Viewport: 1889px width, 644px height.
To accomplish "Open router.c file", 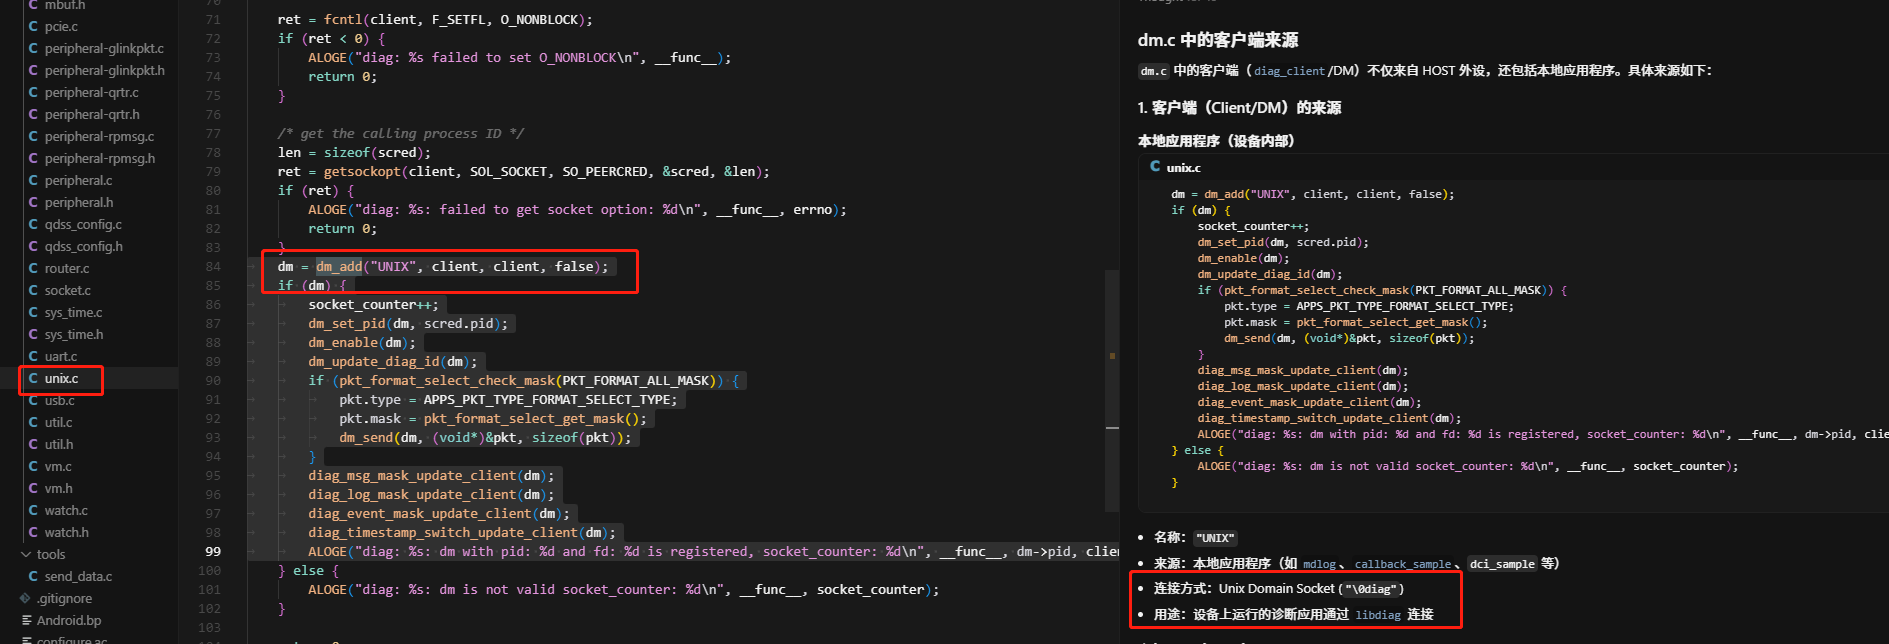I will coord(66,268).
